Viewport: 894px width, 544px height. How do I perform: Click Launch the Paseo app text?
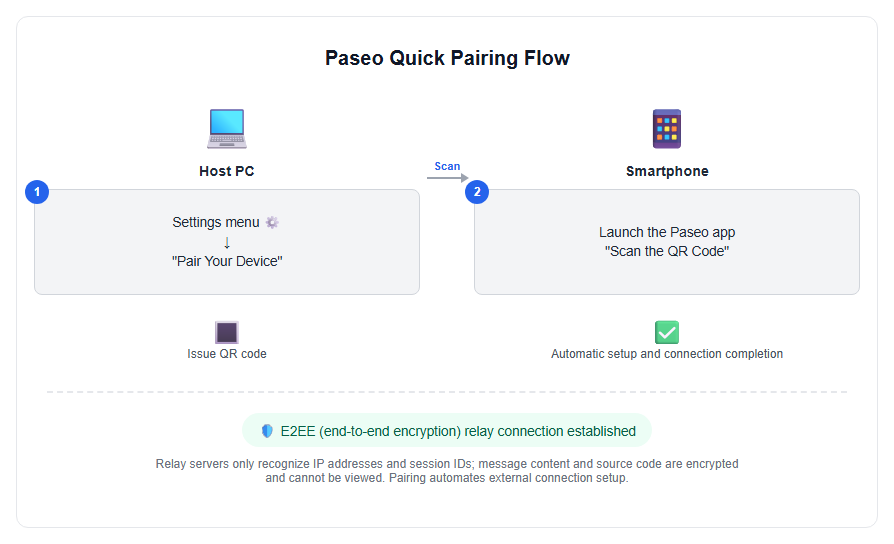[x=667, y=232]
